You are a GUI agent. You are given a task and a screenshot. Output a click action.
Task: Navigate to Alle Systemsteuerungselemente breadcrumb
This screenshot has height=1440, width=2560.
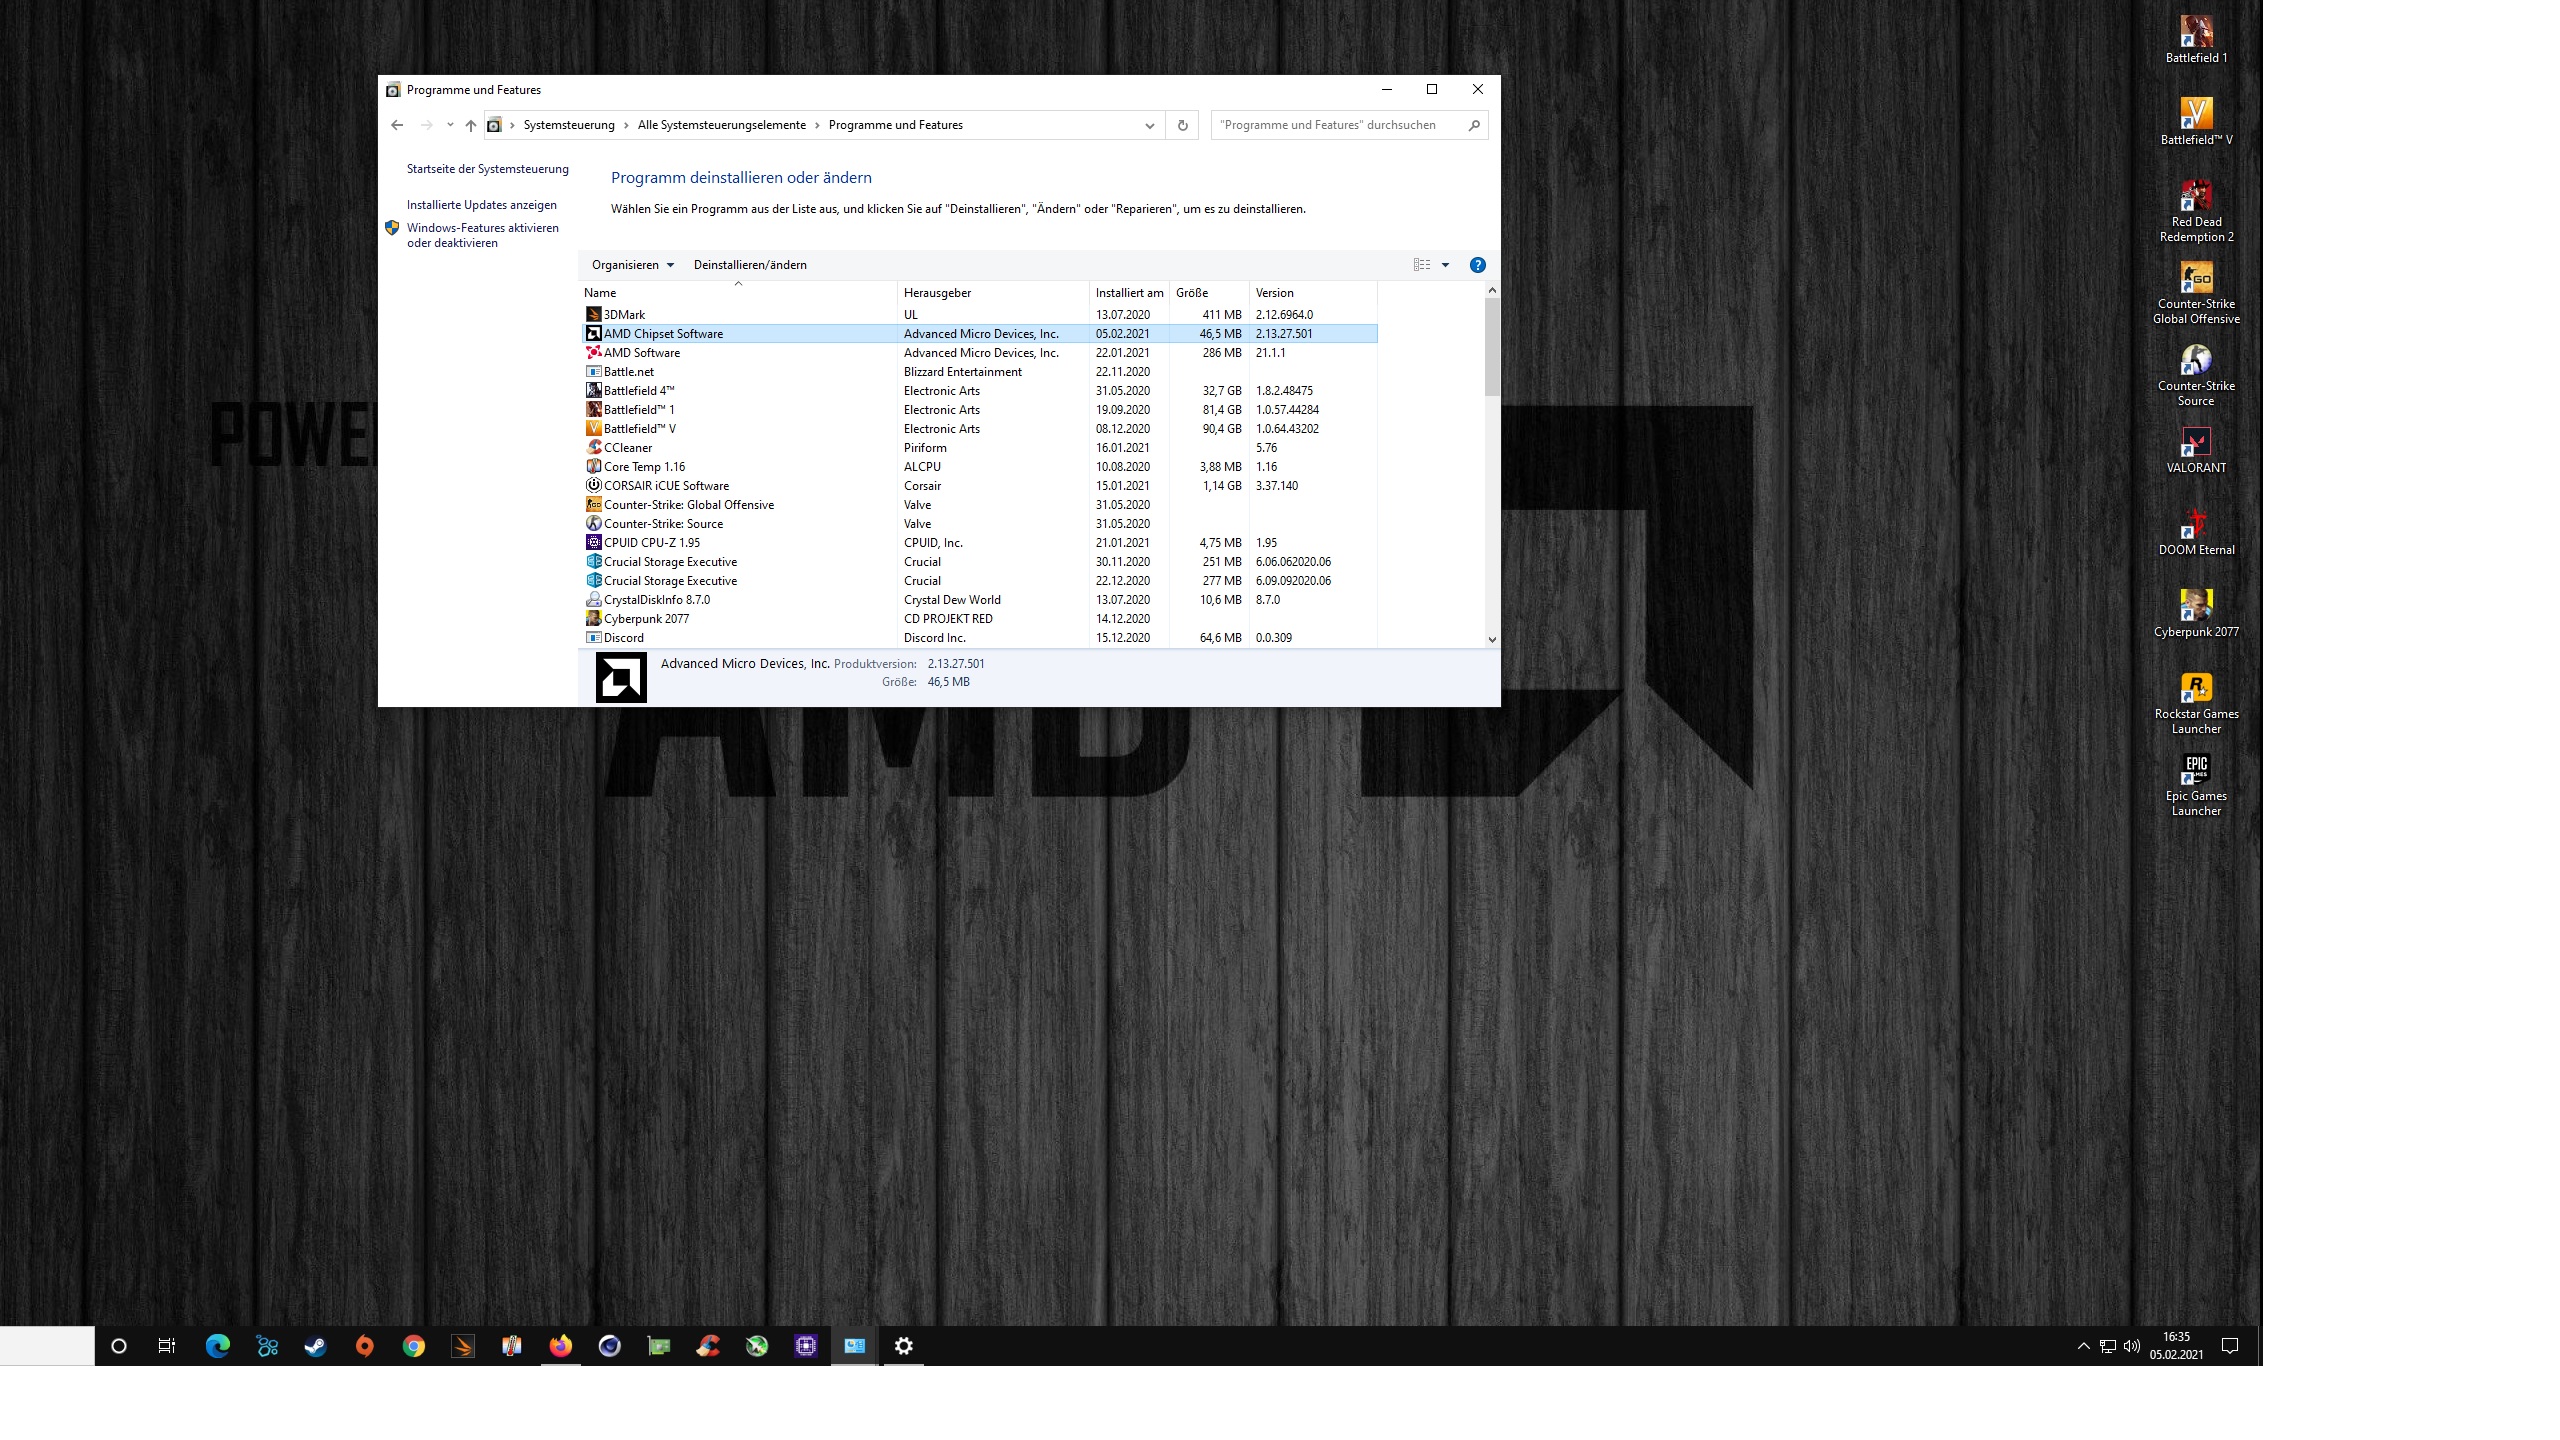click(722, 125)
